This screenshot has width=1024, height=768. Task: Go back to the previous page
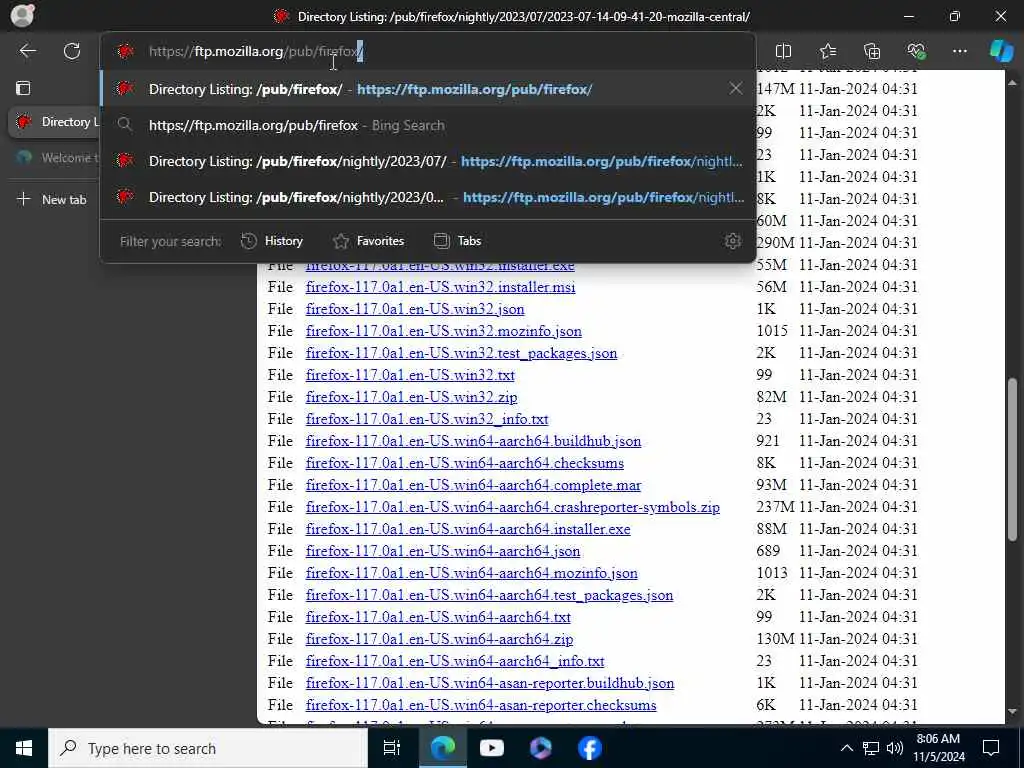point(27,51)
